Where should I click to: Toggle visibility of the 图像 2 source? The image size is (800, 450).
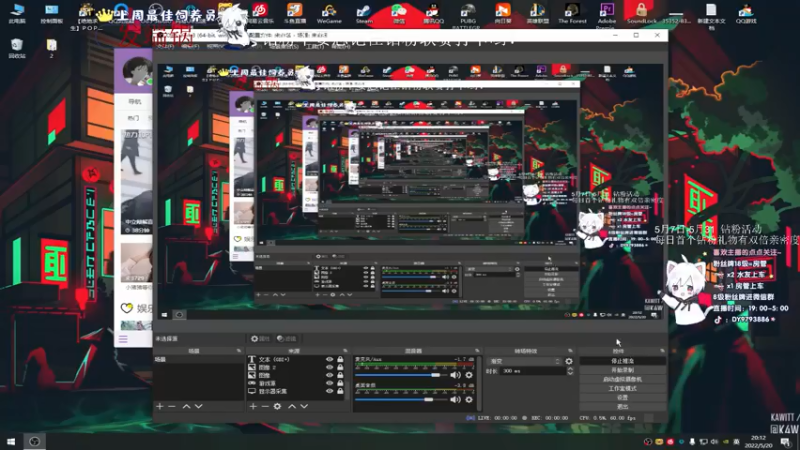(x=329, y=367)
